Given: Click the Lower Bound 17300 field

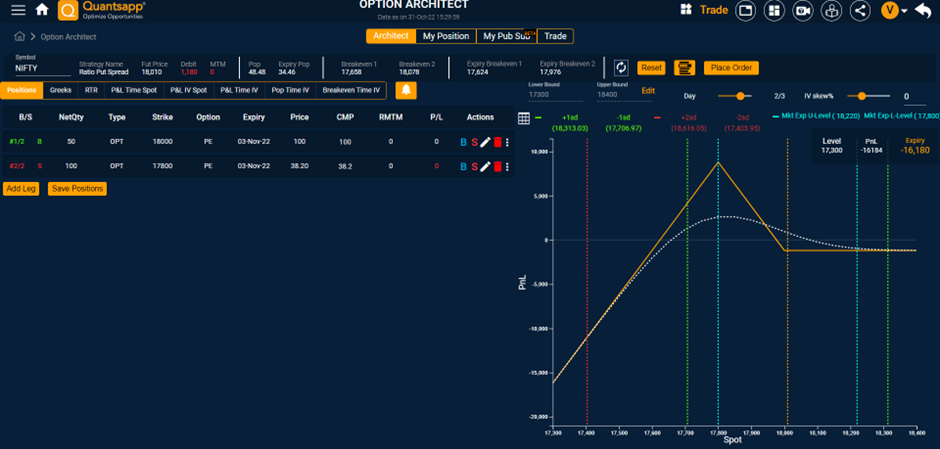Looking at the screenshot, I should [x=556, y=95].
